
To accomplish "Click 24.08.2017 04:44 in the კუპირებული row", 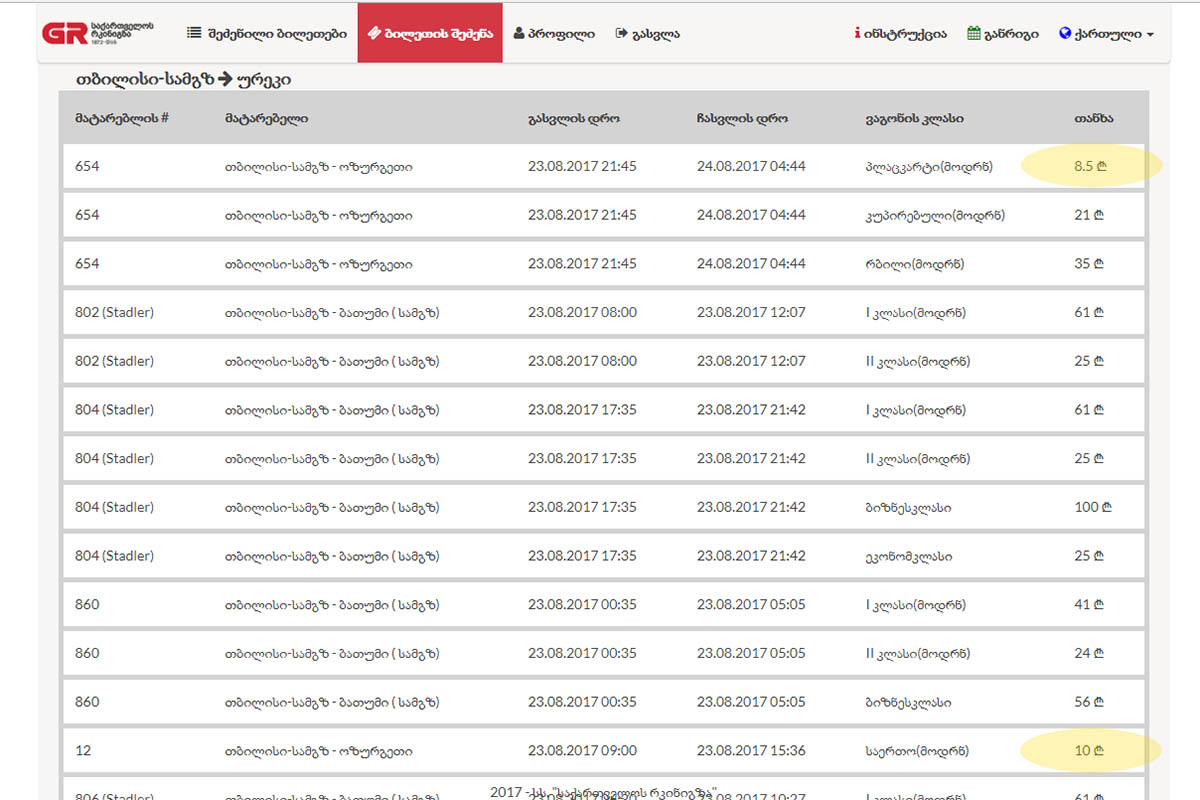I will pyautogui.click(x=751, y=215).
